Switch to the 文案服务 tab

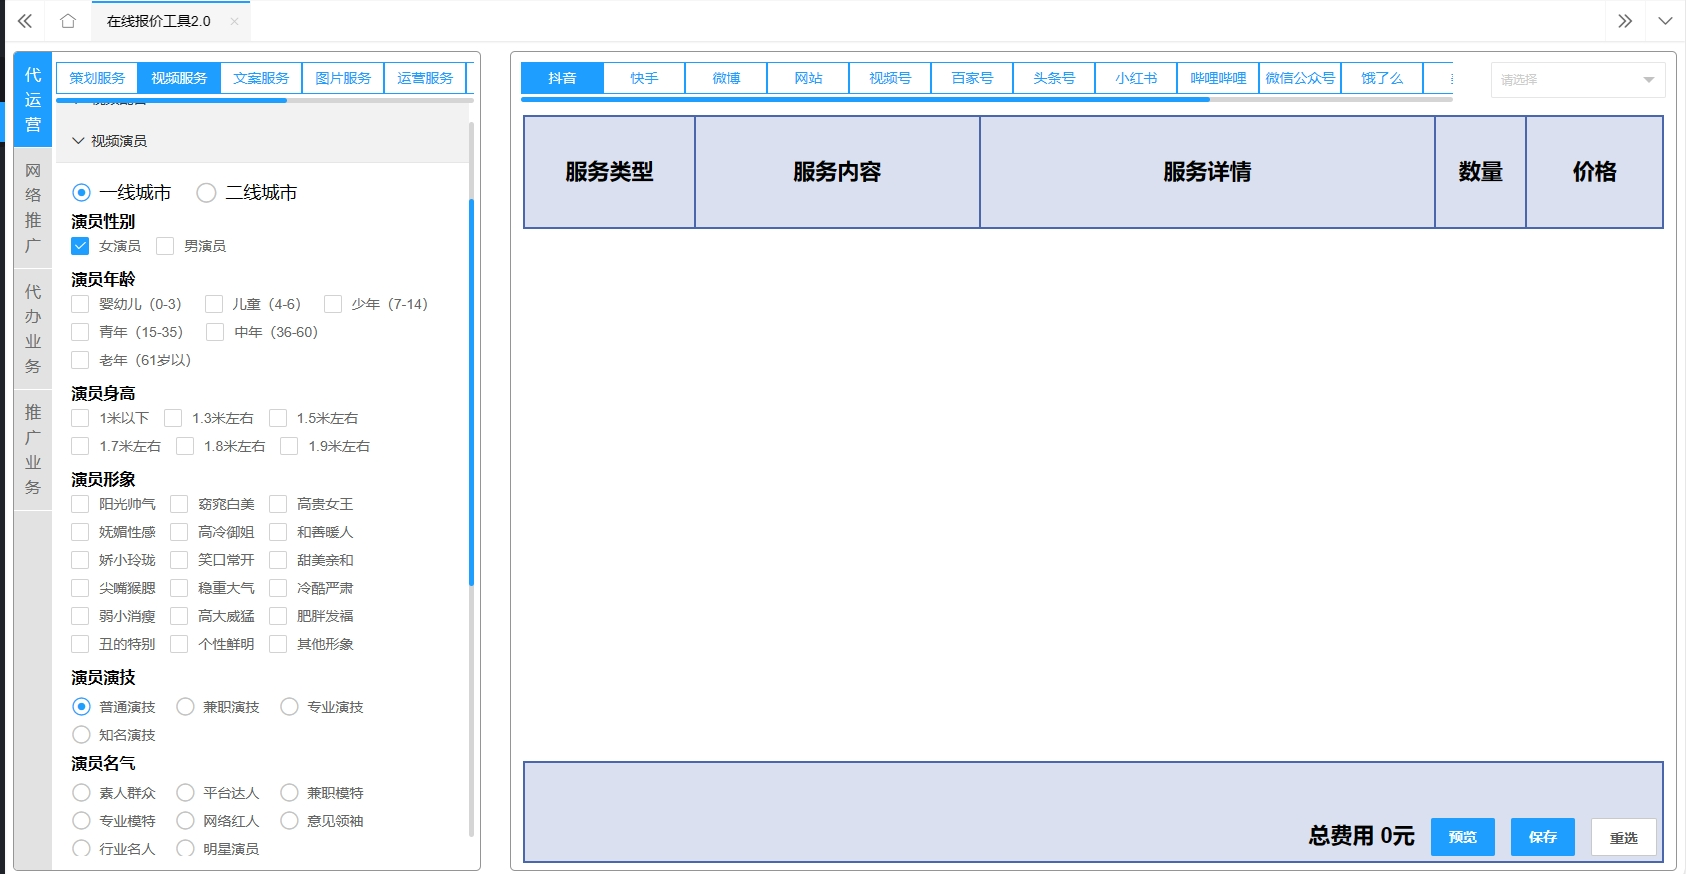[261, 78]
